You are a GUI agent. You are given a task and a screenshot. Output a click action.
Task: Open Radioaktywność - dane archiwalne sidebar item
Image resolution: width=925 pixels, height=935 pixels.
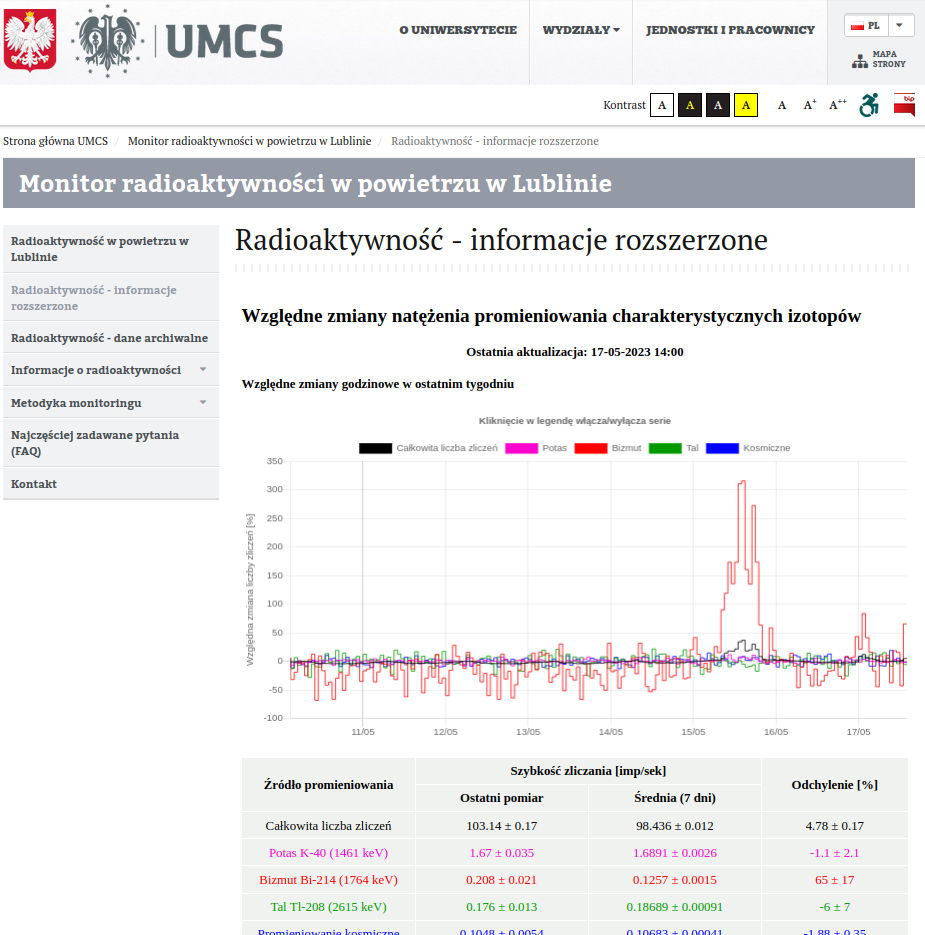(111, 338)
